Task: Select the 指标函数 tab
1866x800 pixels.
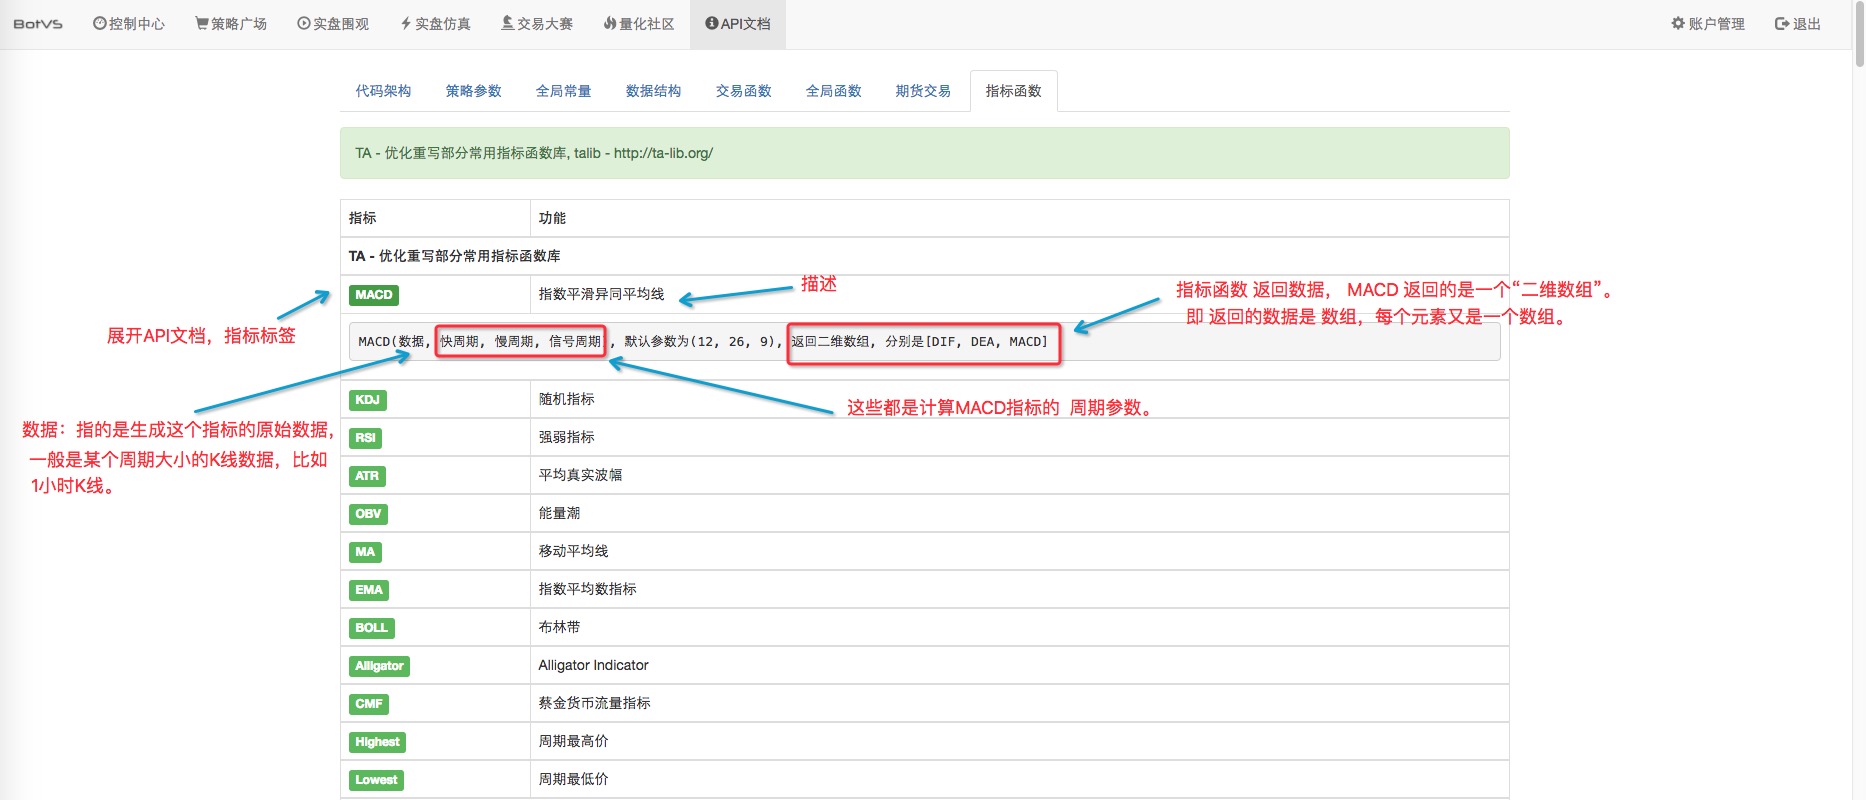Action: point(1013,91)
